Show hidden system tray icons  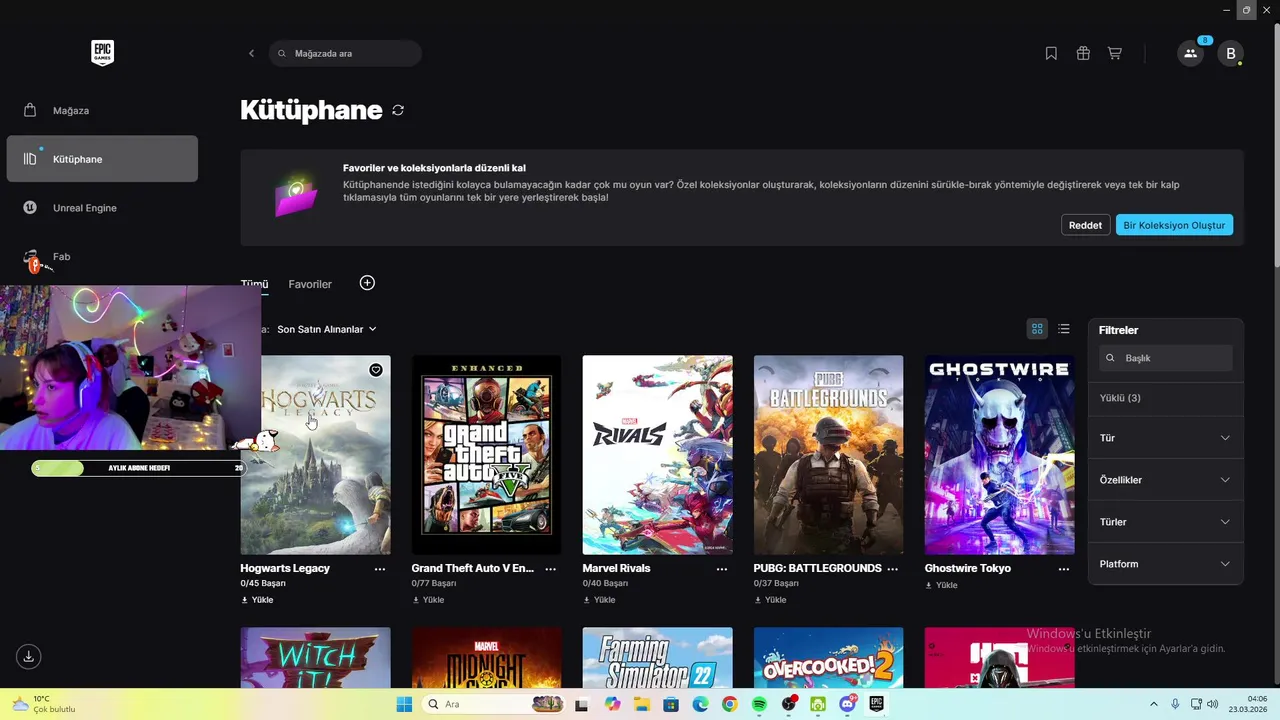tap(1153, 704)
